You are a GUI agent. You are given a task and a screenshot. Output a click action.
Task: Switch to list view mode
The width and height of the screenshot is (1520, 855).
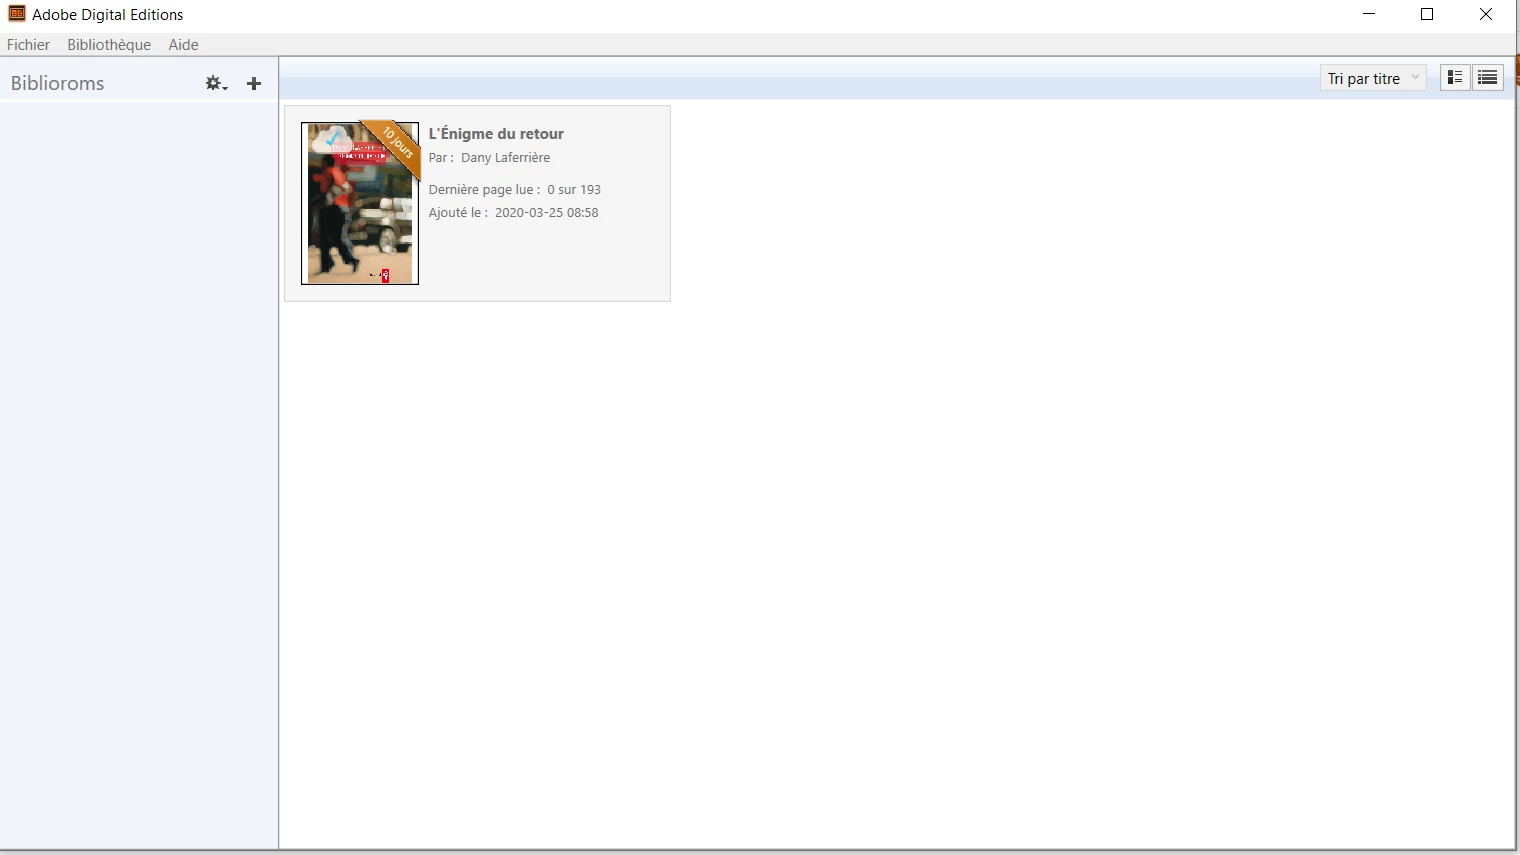(1488, 78)
